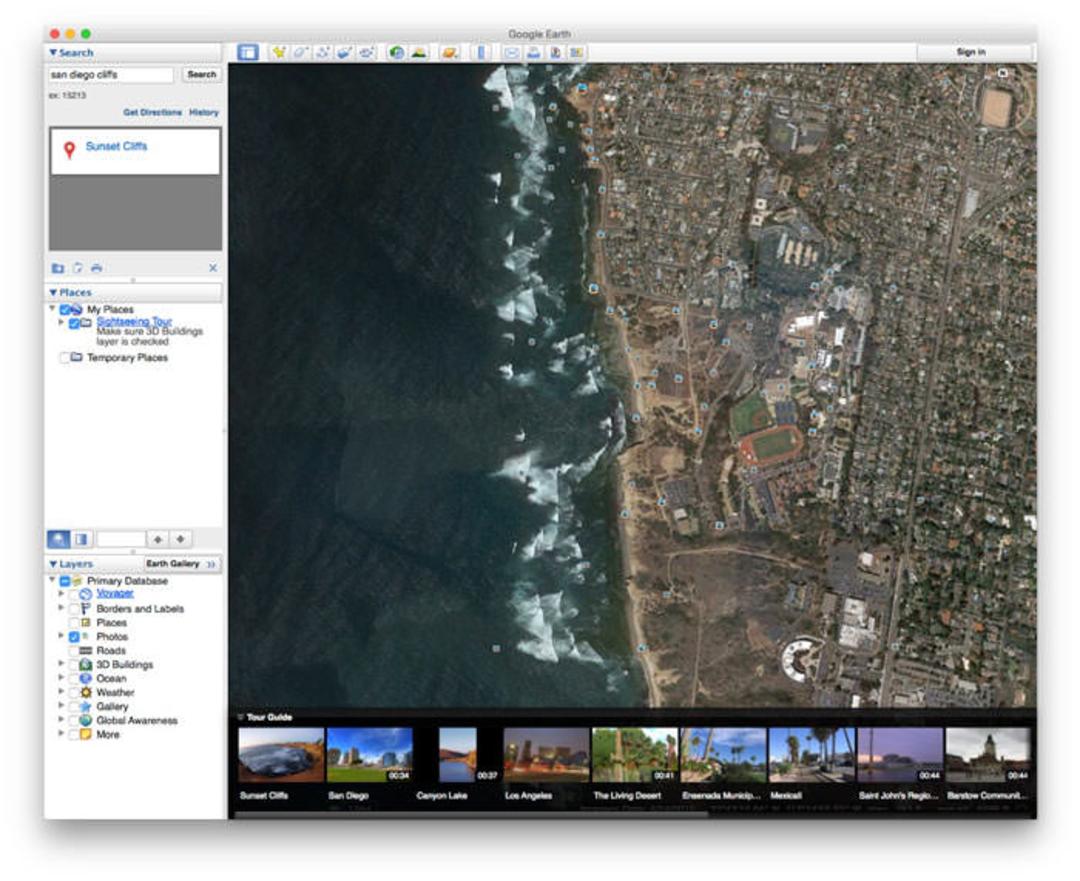Select the San Diego tour thumbnail

369,755
